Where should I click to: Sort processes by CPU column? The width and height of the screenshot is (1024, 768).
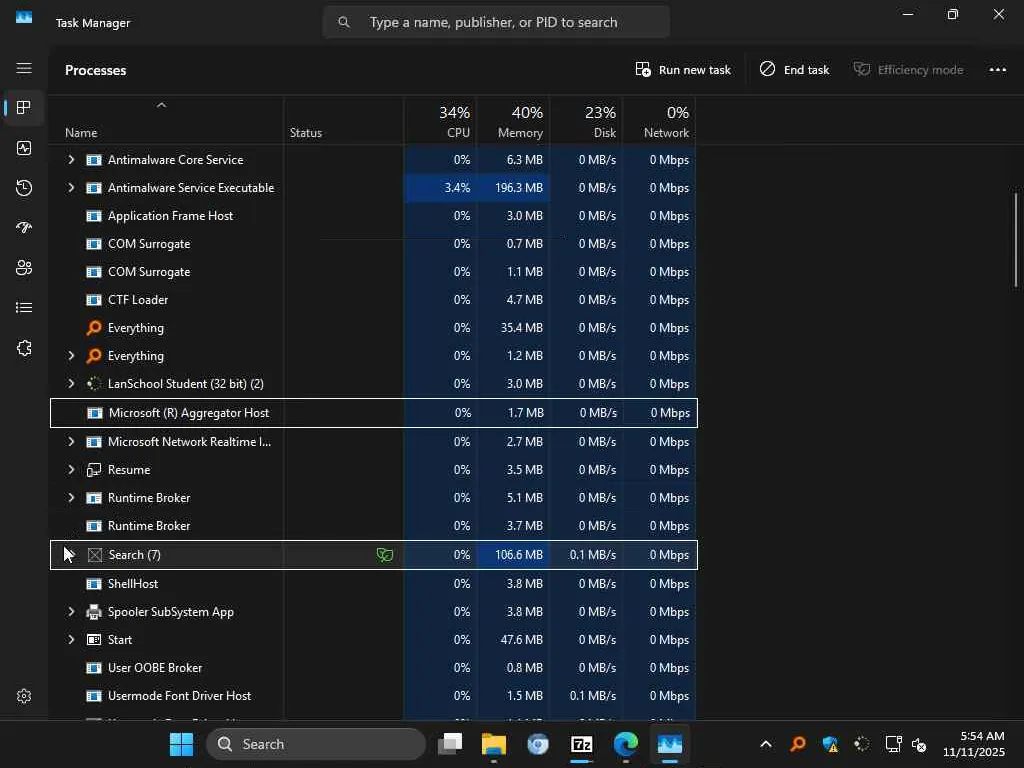(x=440, y=121)
